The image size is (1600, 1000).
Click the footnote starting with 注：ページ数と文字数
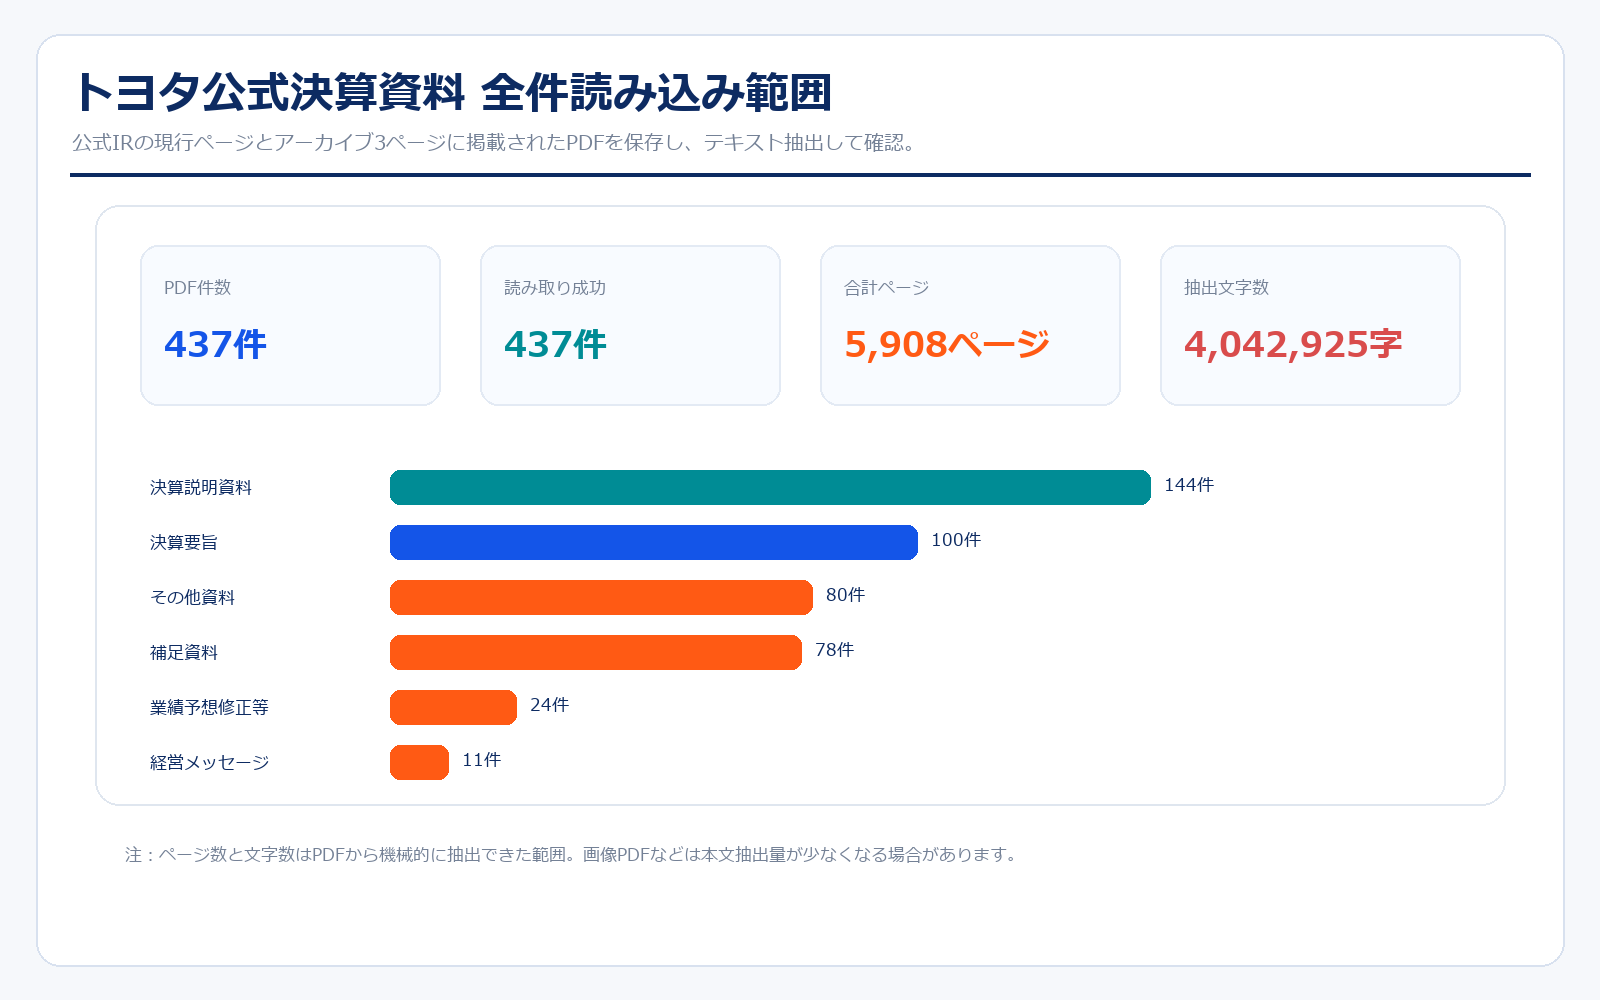coord(571,855)
